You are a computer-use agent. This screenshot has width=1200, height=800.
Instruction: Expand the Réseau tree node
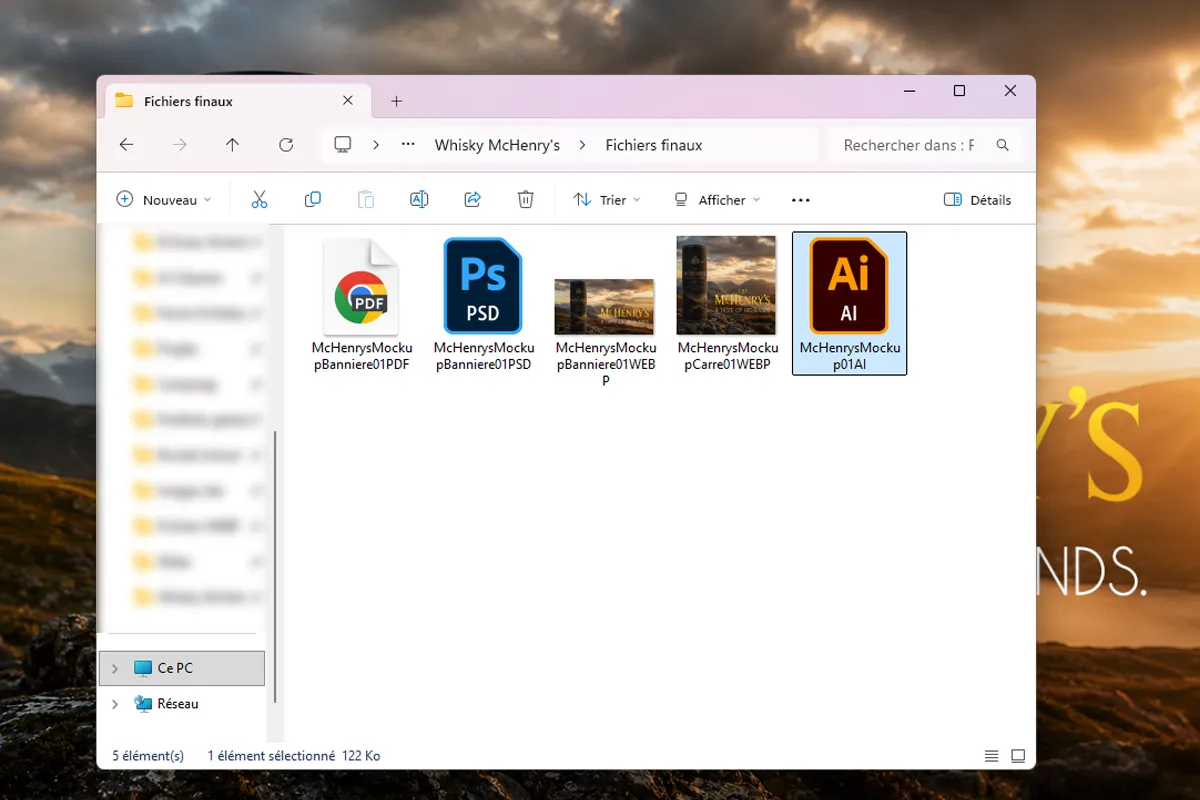[115, 704]
